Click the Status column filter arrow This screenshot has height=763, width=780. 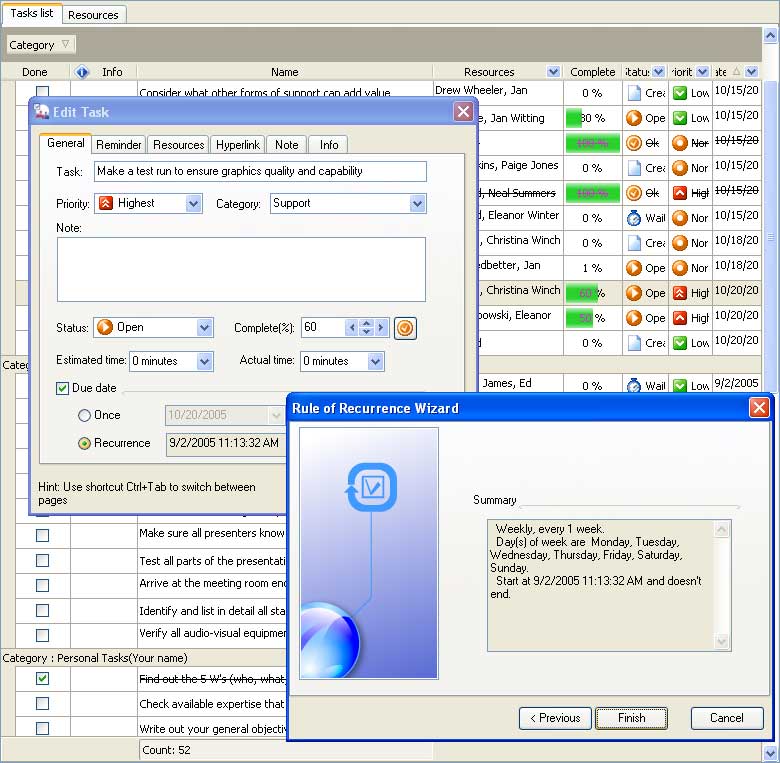[658, 72]
